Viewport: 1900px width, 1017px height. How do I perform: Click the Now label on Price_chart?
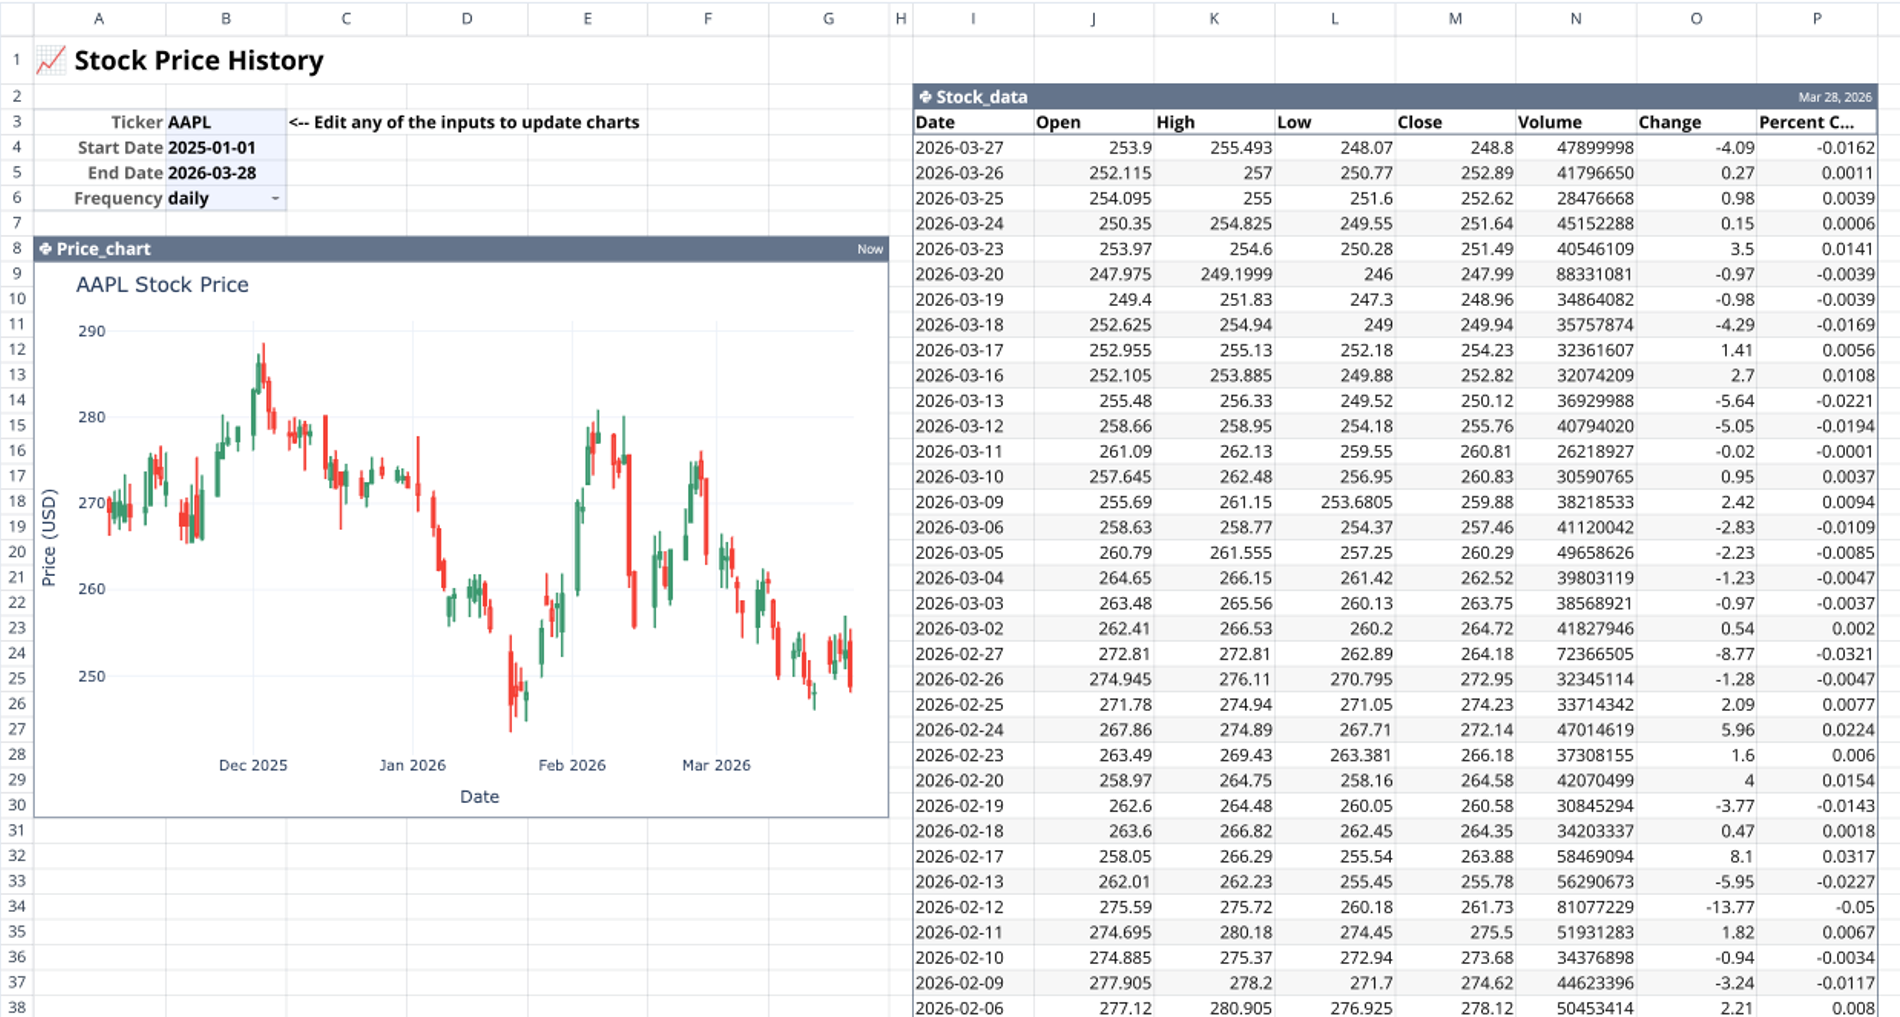pyautogui.click(x=870, y=249)
